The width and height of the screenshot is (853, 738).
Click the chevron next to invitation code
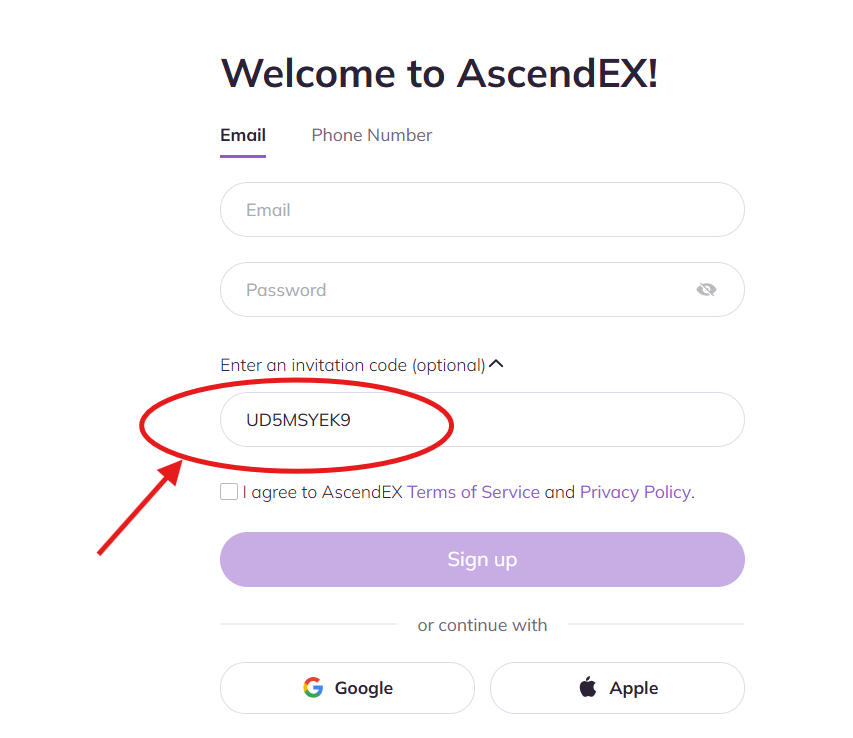pyautogui.click(x=497, y=364)
